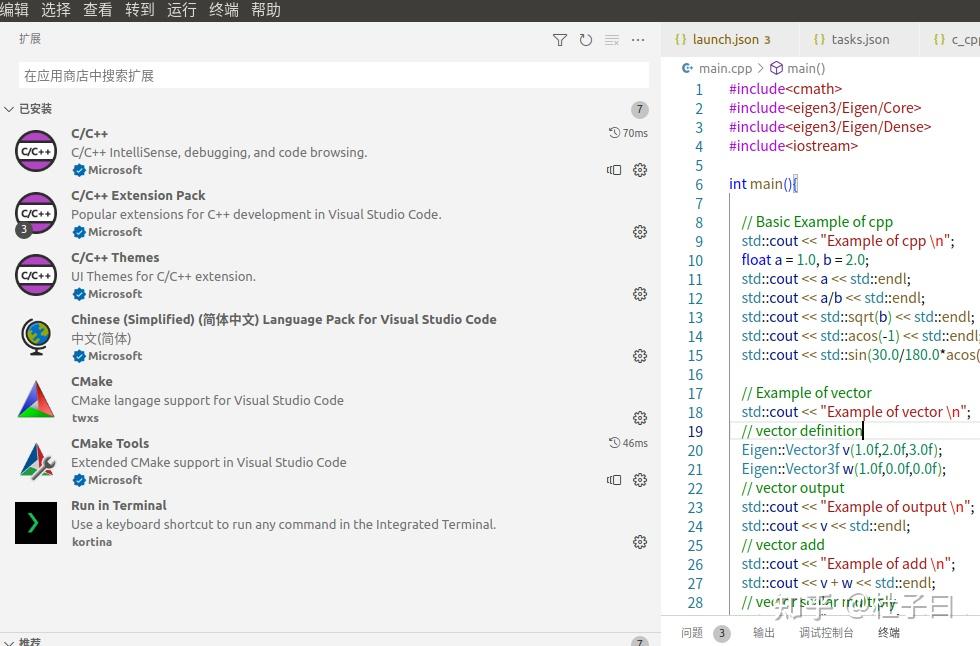The image size is (980, 646).
Task: Open manage gear for C/C++ Extension Pack
Action: [640, 232]
